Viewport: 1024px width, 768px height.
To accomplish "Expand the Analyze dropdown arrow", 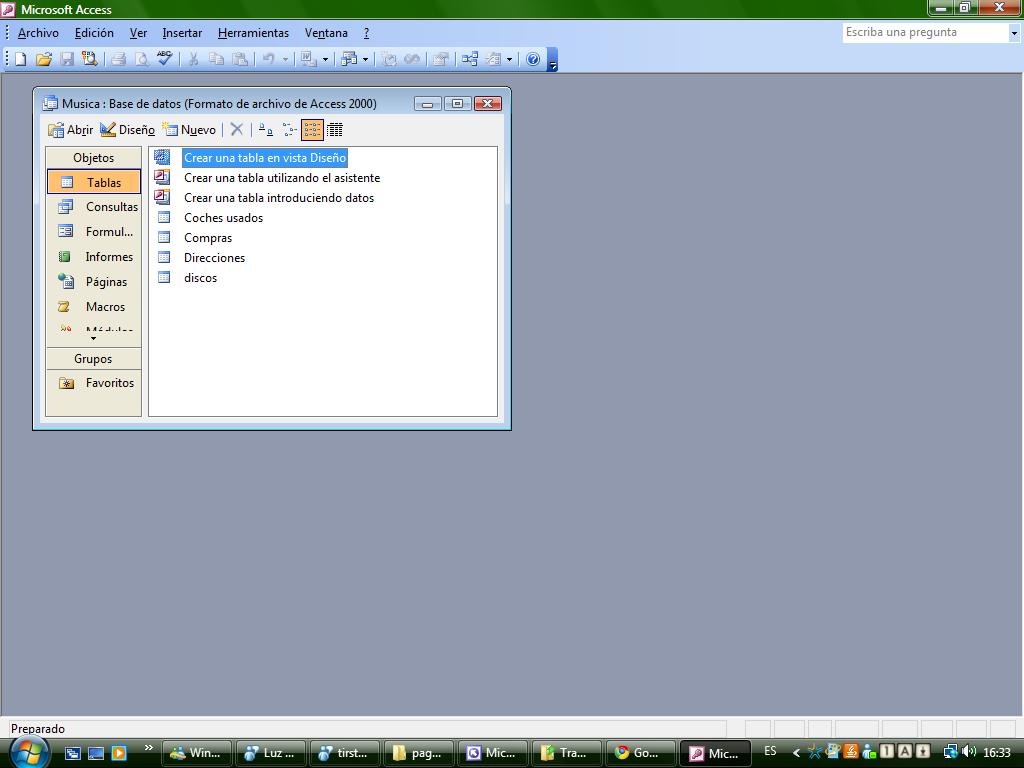I will tap(365, 59).
